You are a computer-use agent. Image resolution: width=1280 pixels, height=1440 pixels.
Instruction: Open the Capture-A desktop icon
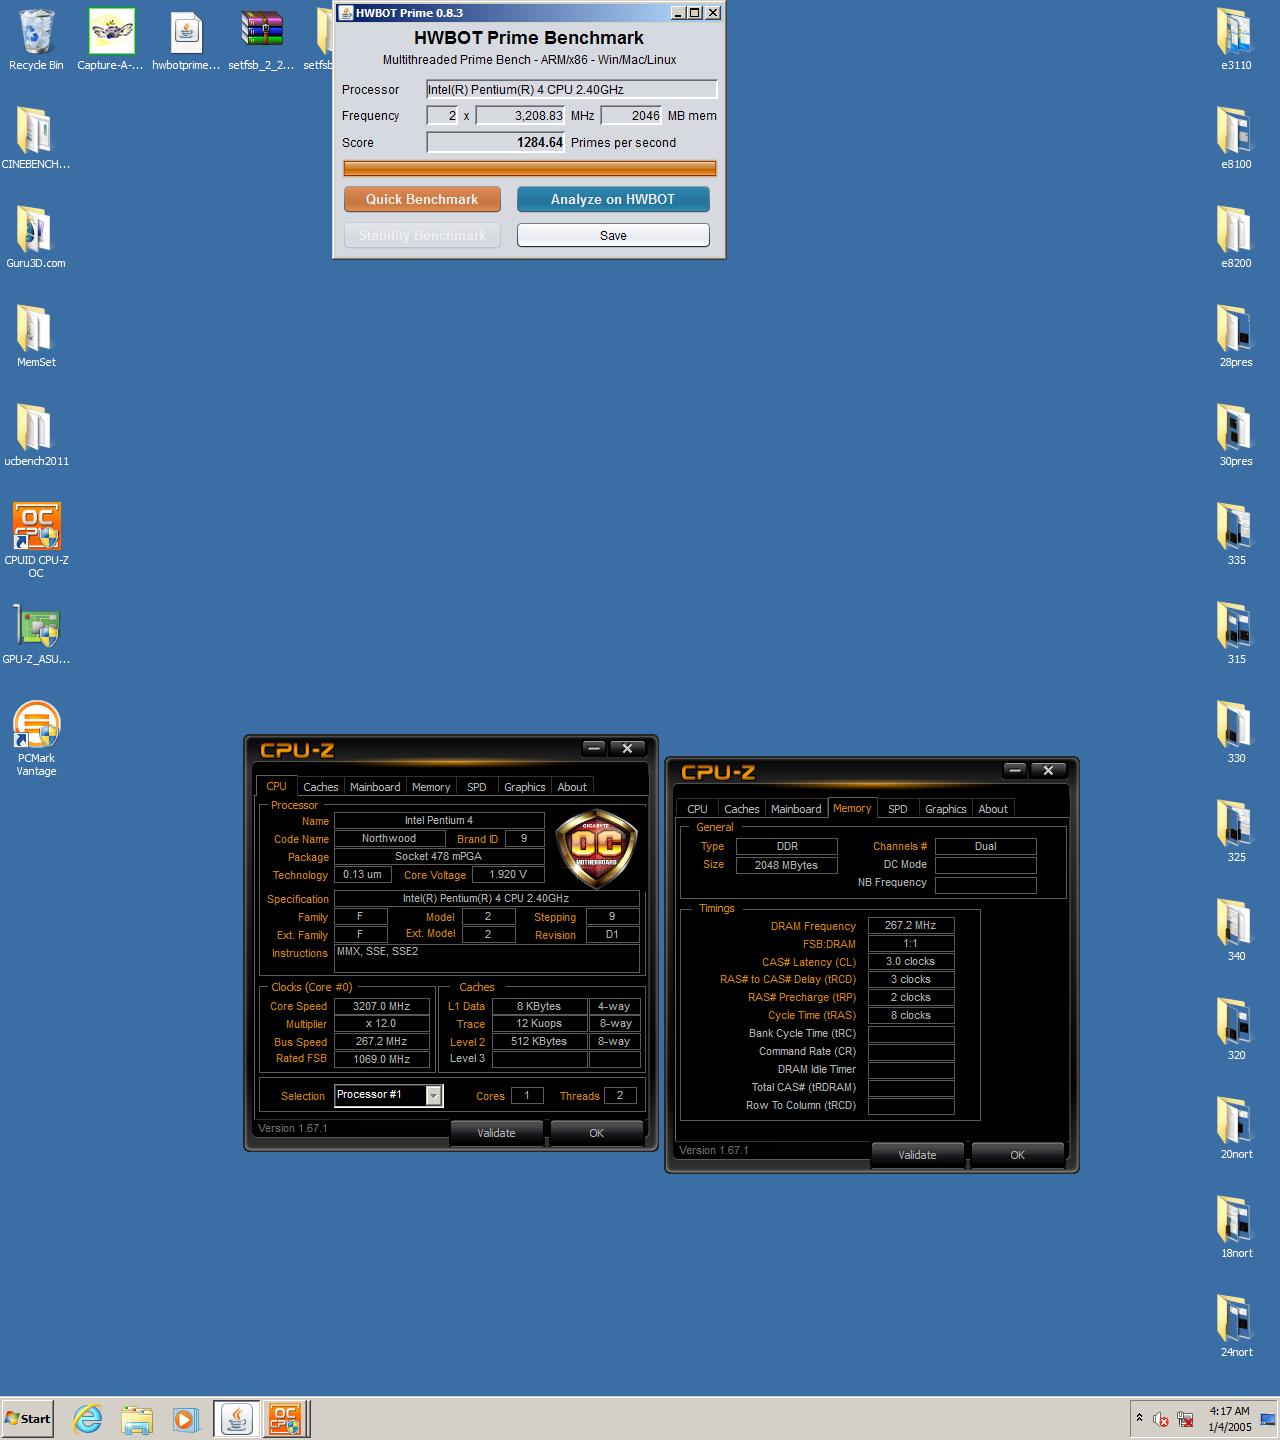pyautogui.click(x=111, y=40)
